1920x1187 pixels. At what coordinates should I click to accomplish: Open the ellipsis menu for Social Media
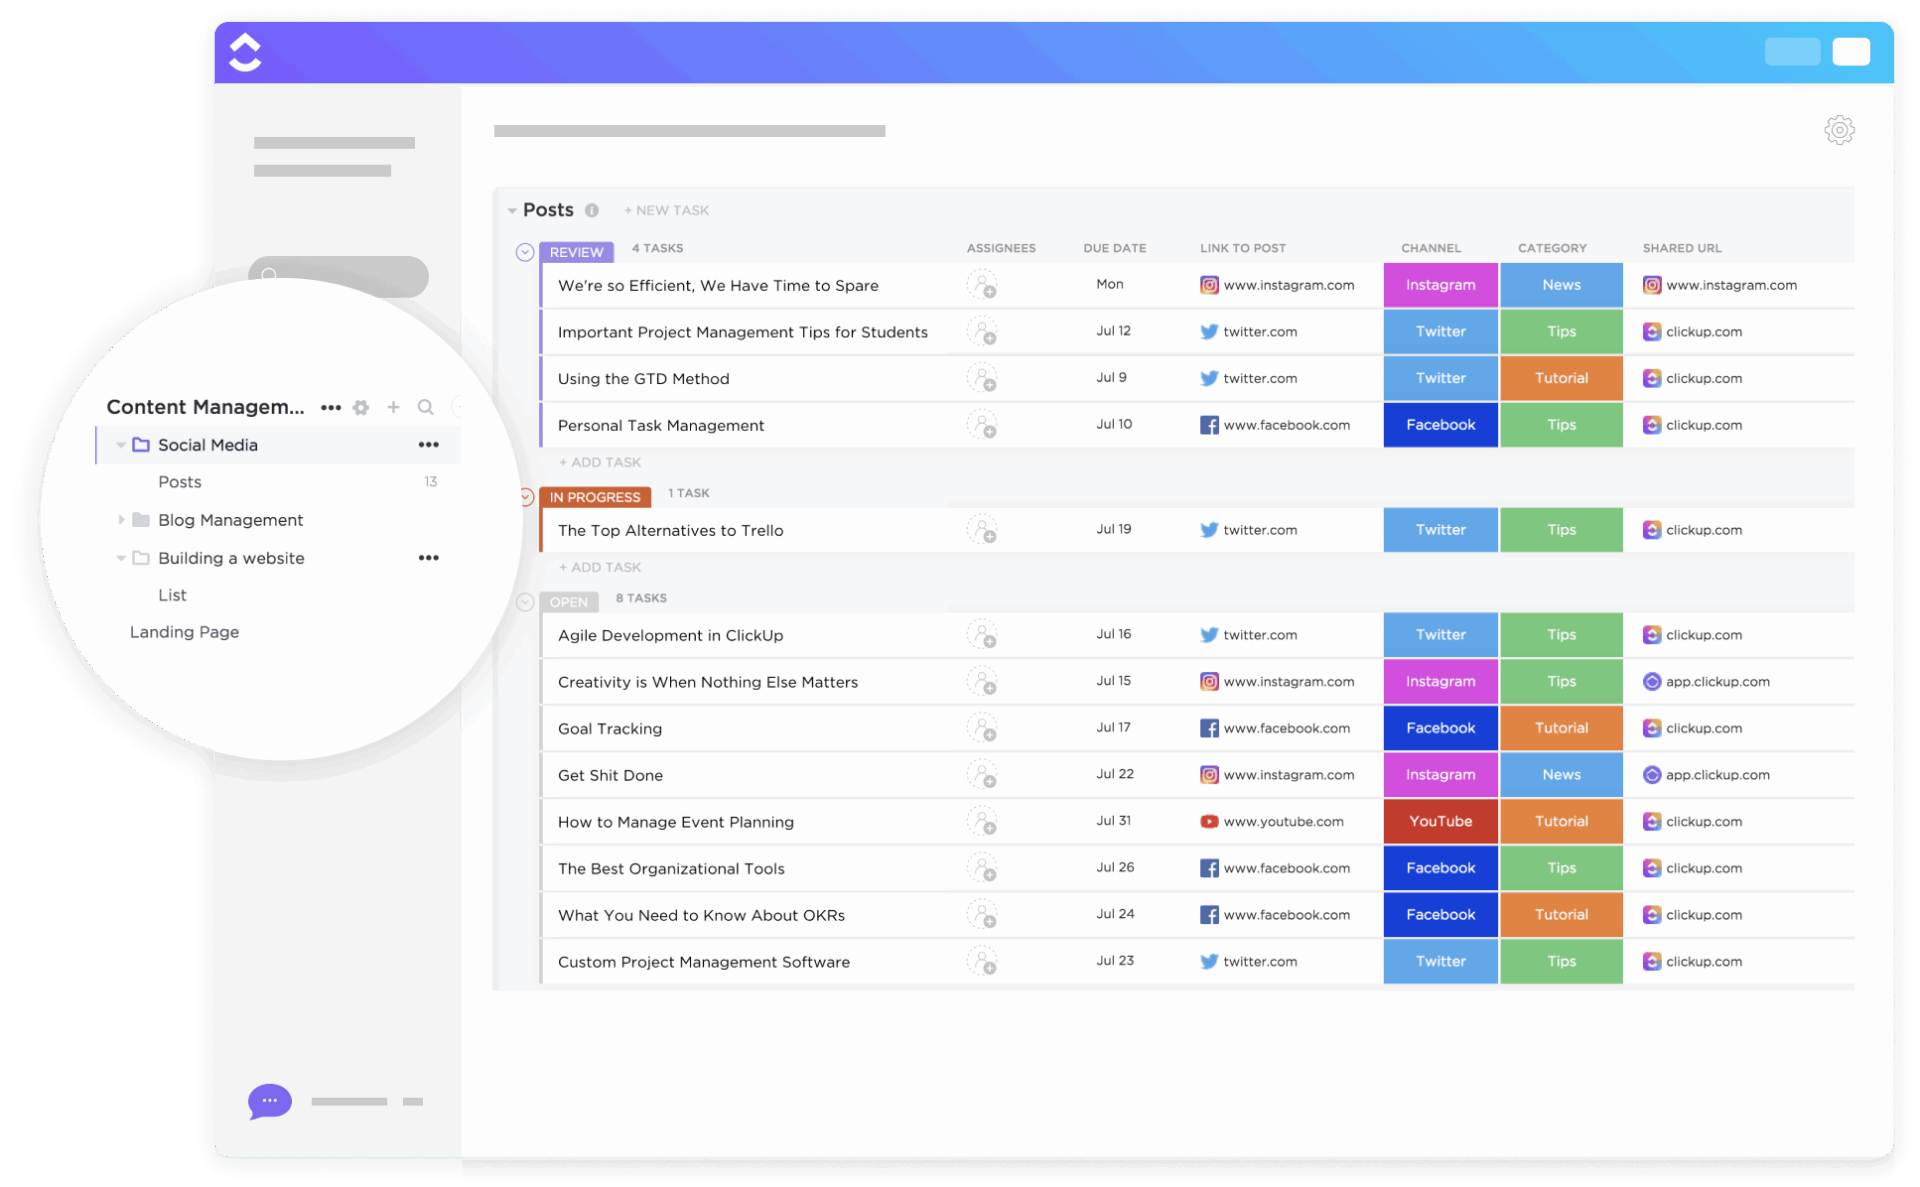tap(429, 444)
